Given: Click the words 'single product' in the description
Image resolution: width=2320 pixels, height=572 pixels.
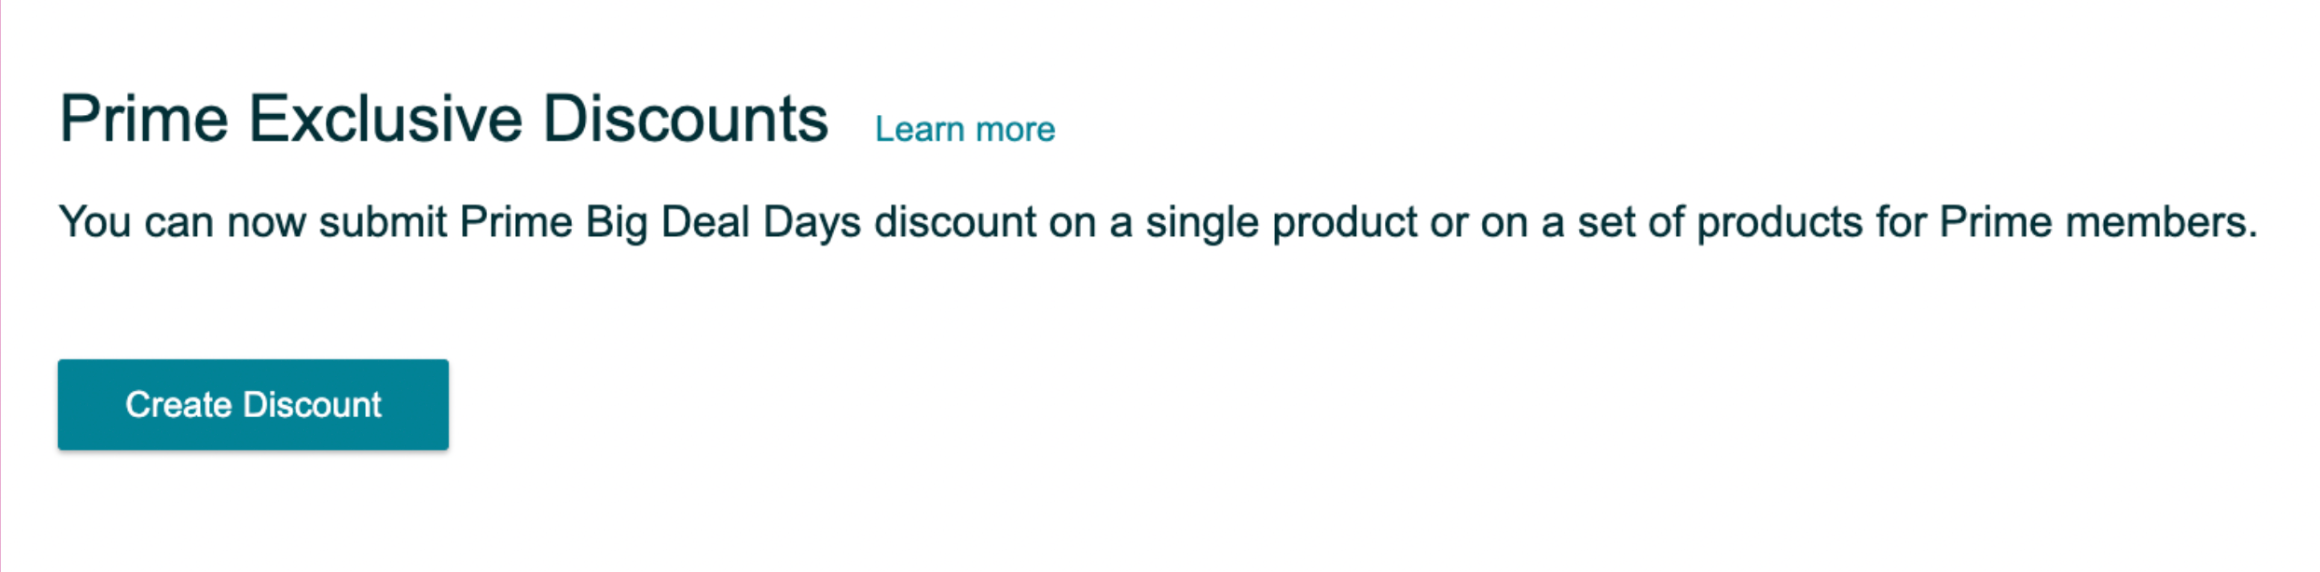Looking at the screenshot, I should [x=1281, y=222].
